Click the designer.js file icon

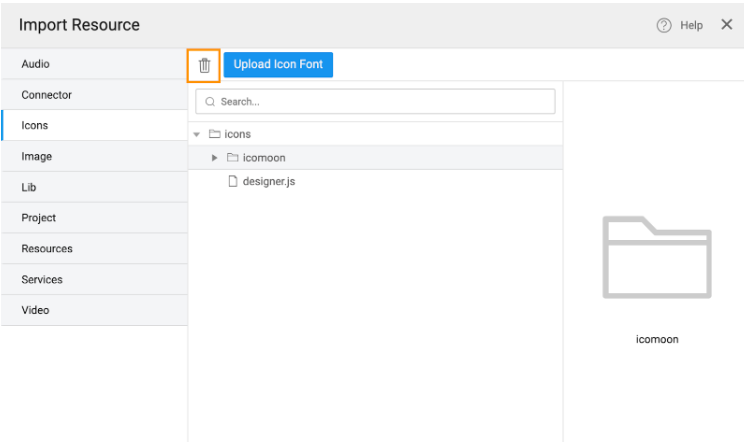[232, 181]
